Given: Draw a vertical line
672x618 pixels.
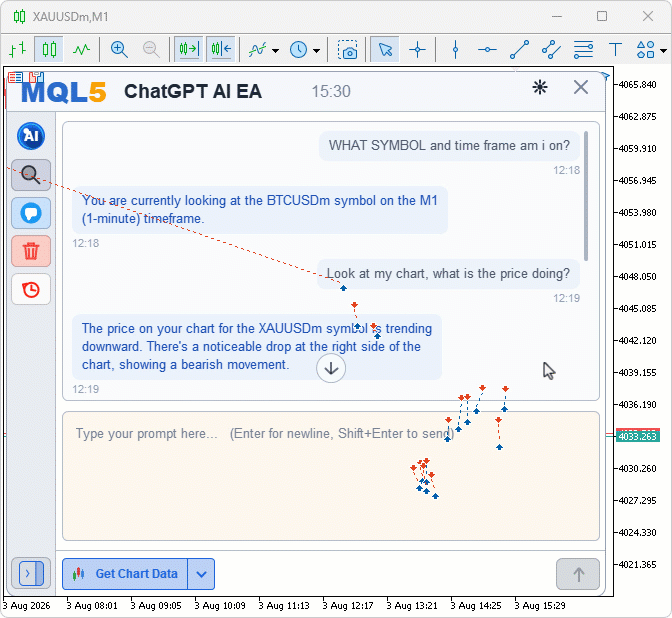Looking at the screenshot, I should tap(455, 50).
